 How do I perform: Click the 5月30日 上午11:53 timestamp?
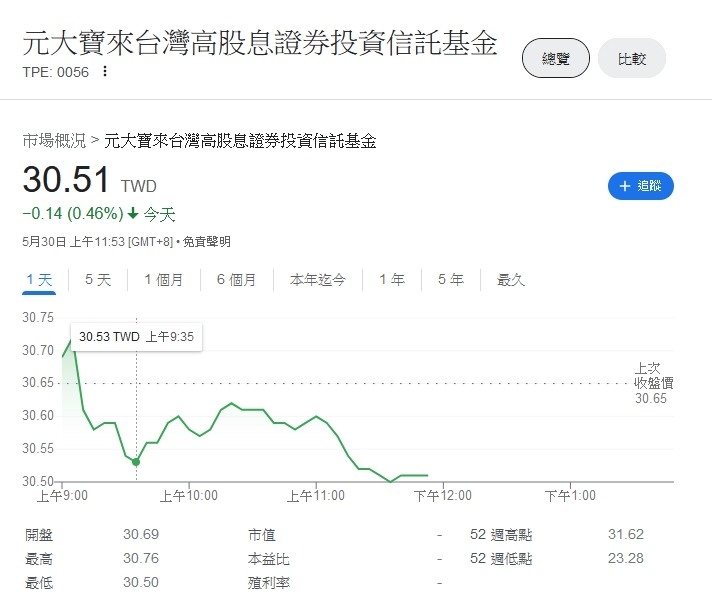(73, 242)
